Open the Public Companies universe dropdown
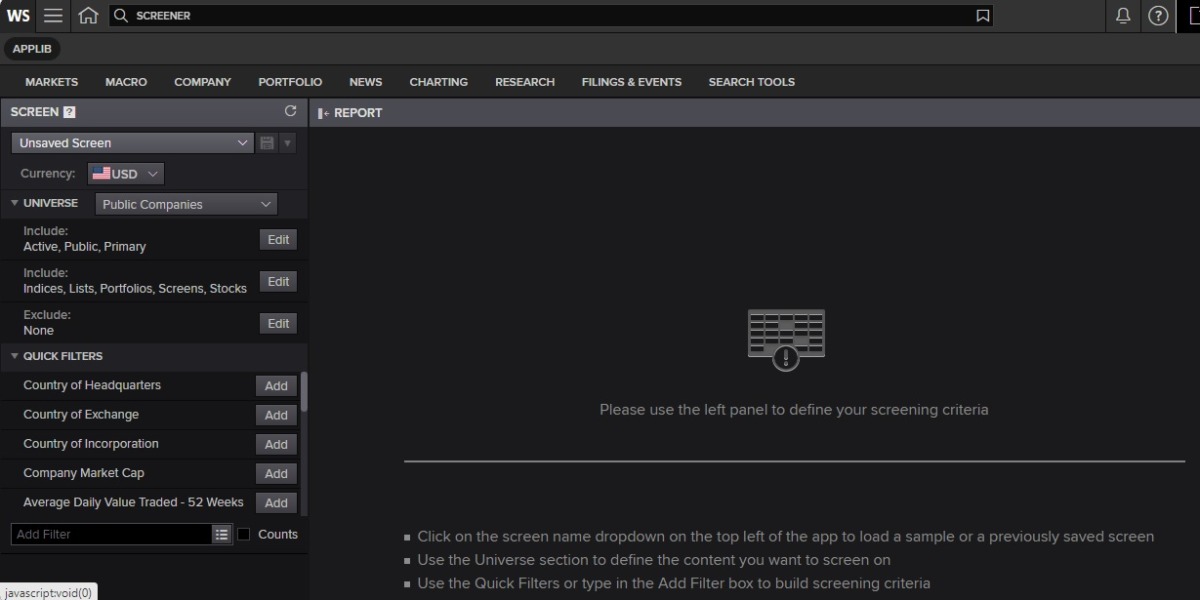 [x=186, y=204]
